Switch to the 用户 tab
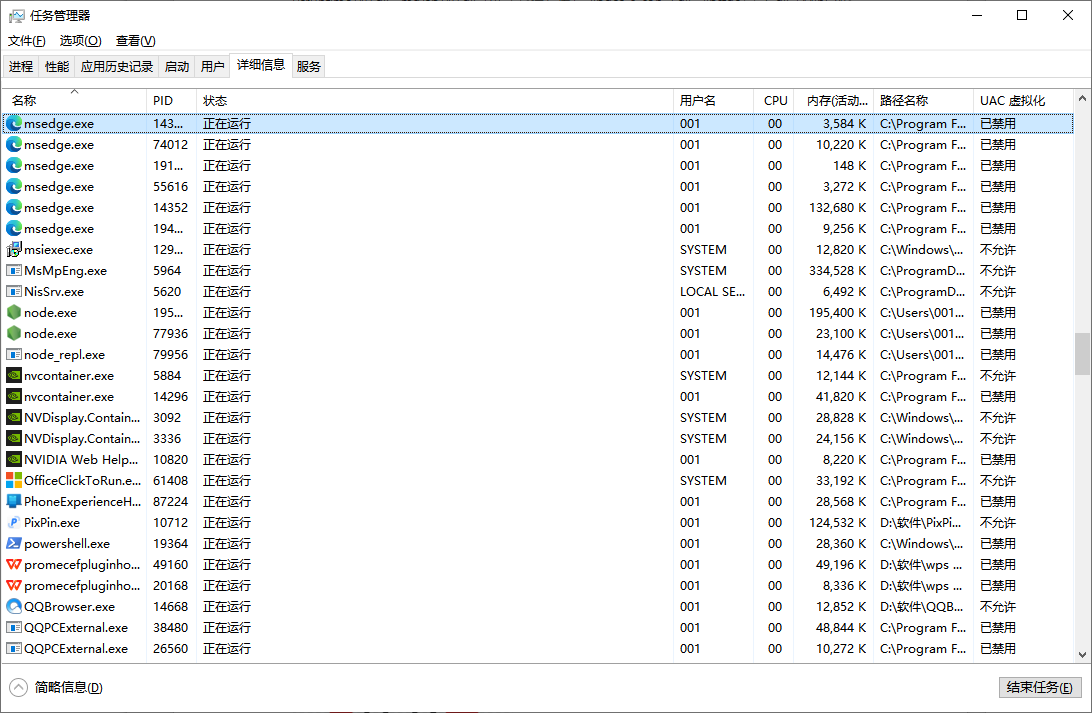This screenshot has height=713, width=1092. click(x=212, y=66)
